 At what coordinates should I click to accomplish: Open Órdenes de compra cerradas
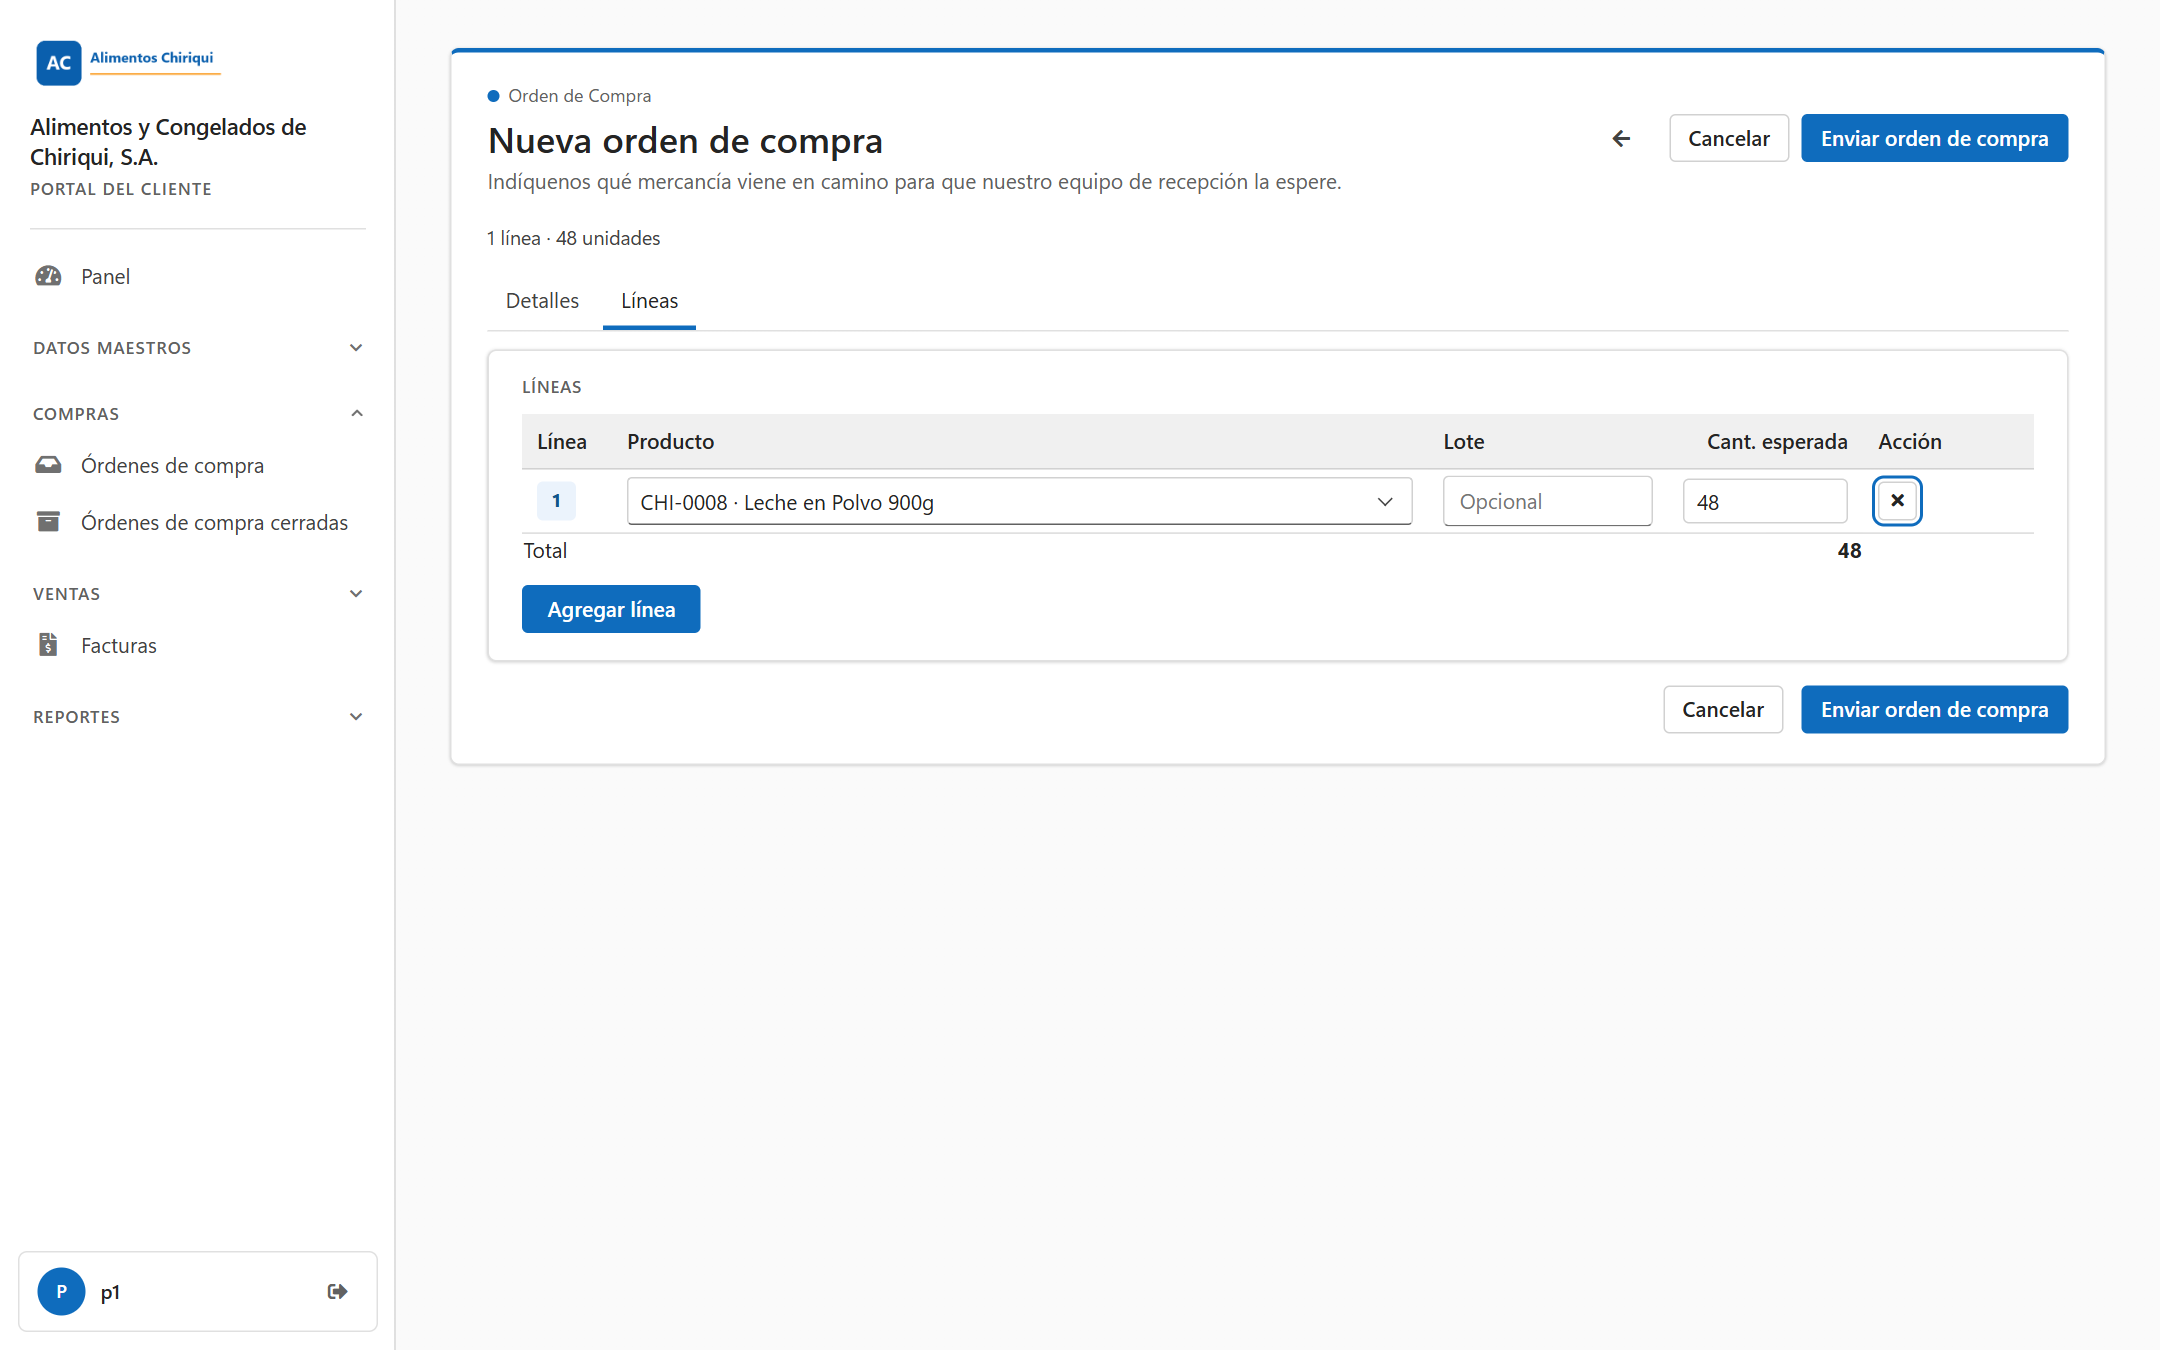pyautogui.click(x=214, y=522)
